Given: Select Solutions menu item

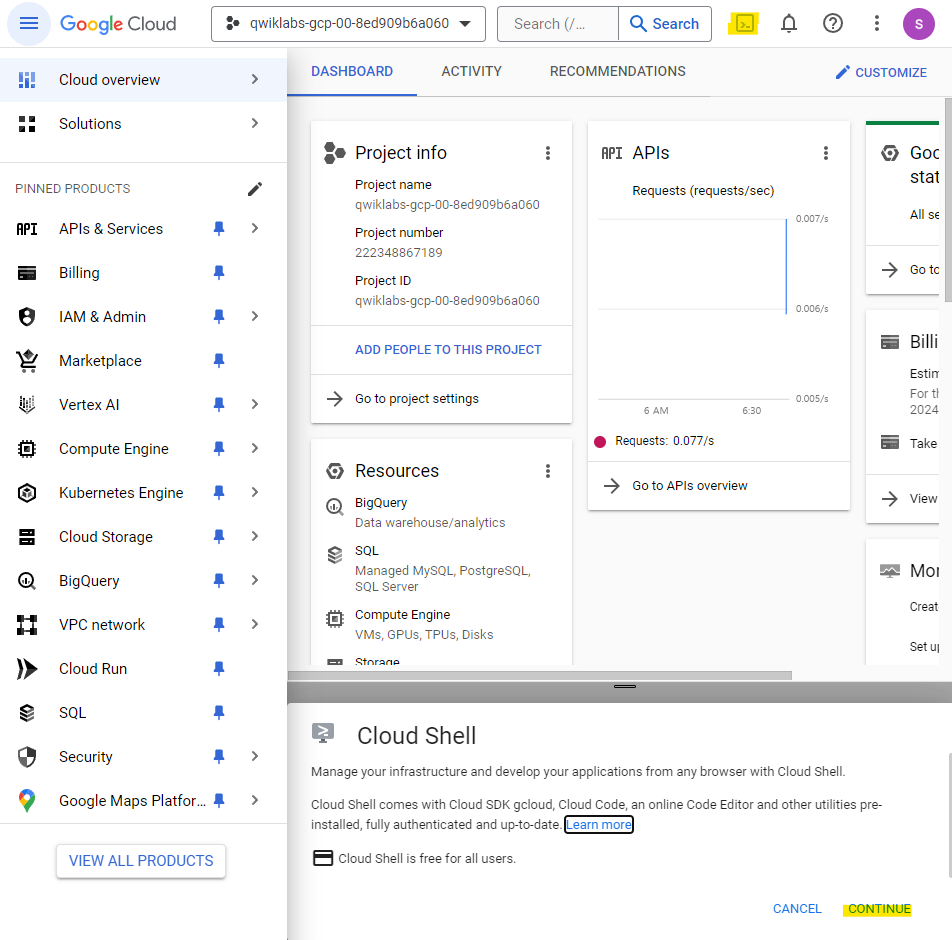Looking at the screenshot, I should [143, 124].
